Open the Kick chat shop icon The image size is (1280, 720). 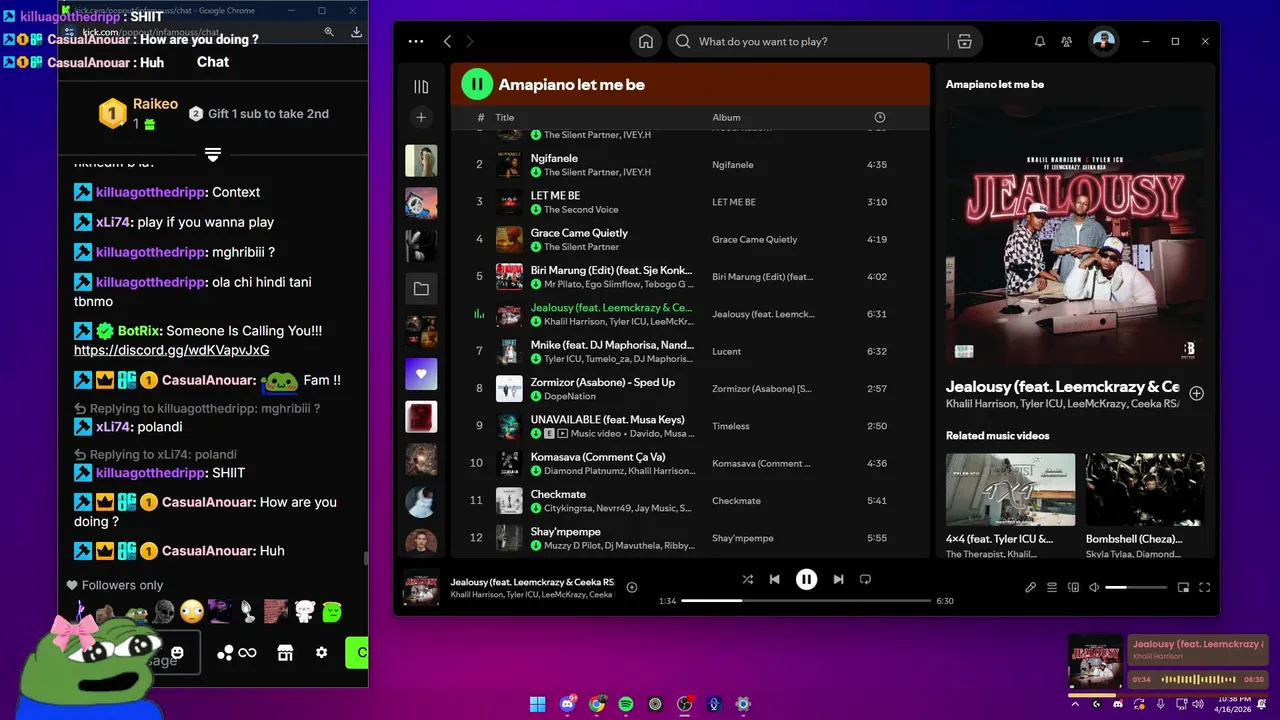(x=285, y=653)
